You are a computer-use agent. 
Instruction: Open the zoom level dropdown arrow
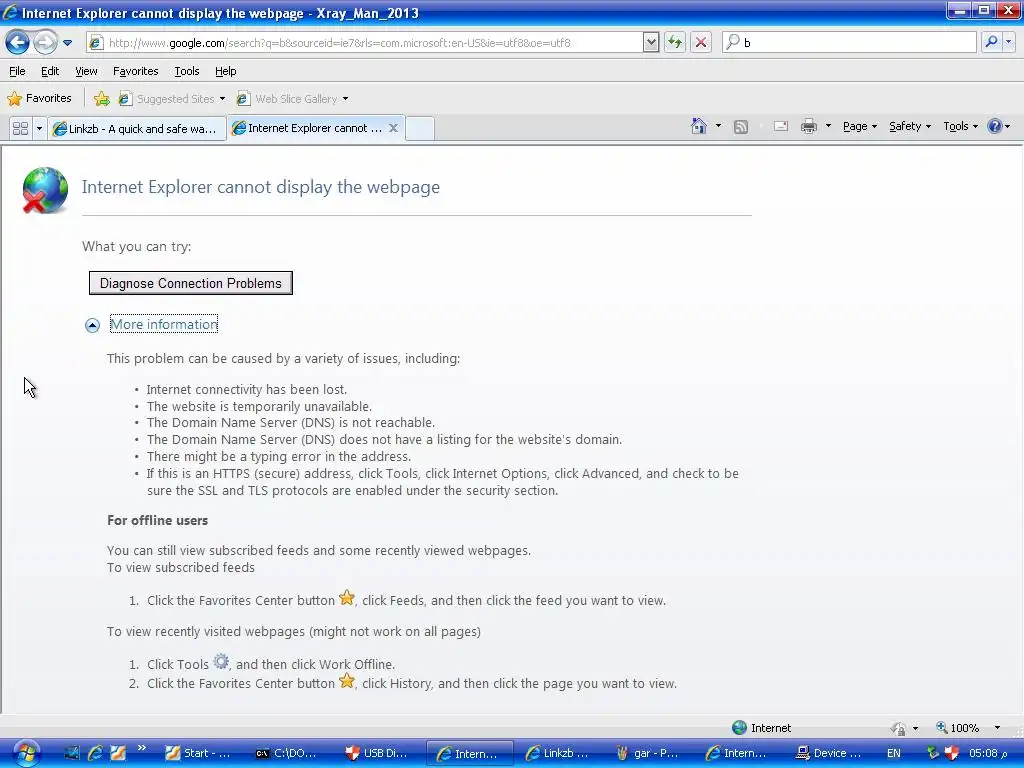[x=997, y=728]
